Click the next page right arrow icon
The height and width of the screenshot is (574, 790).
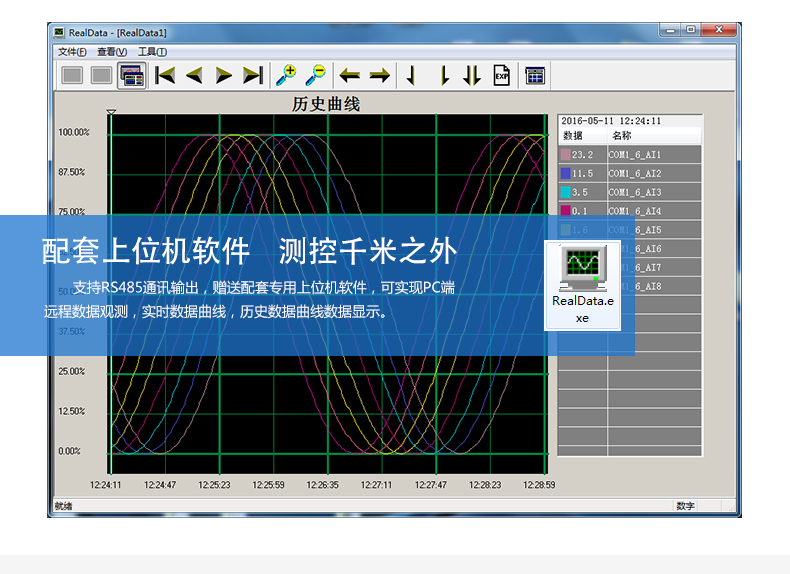224,75
